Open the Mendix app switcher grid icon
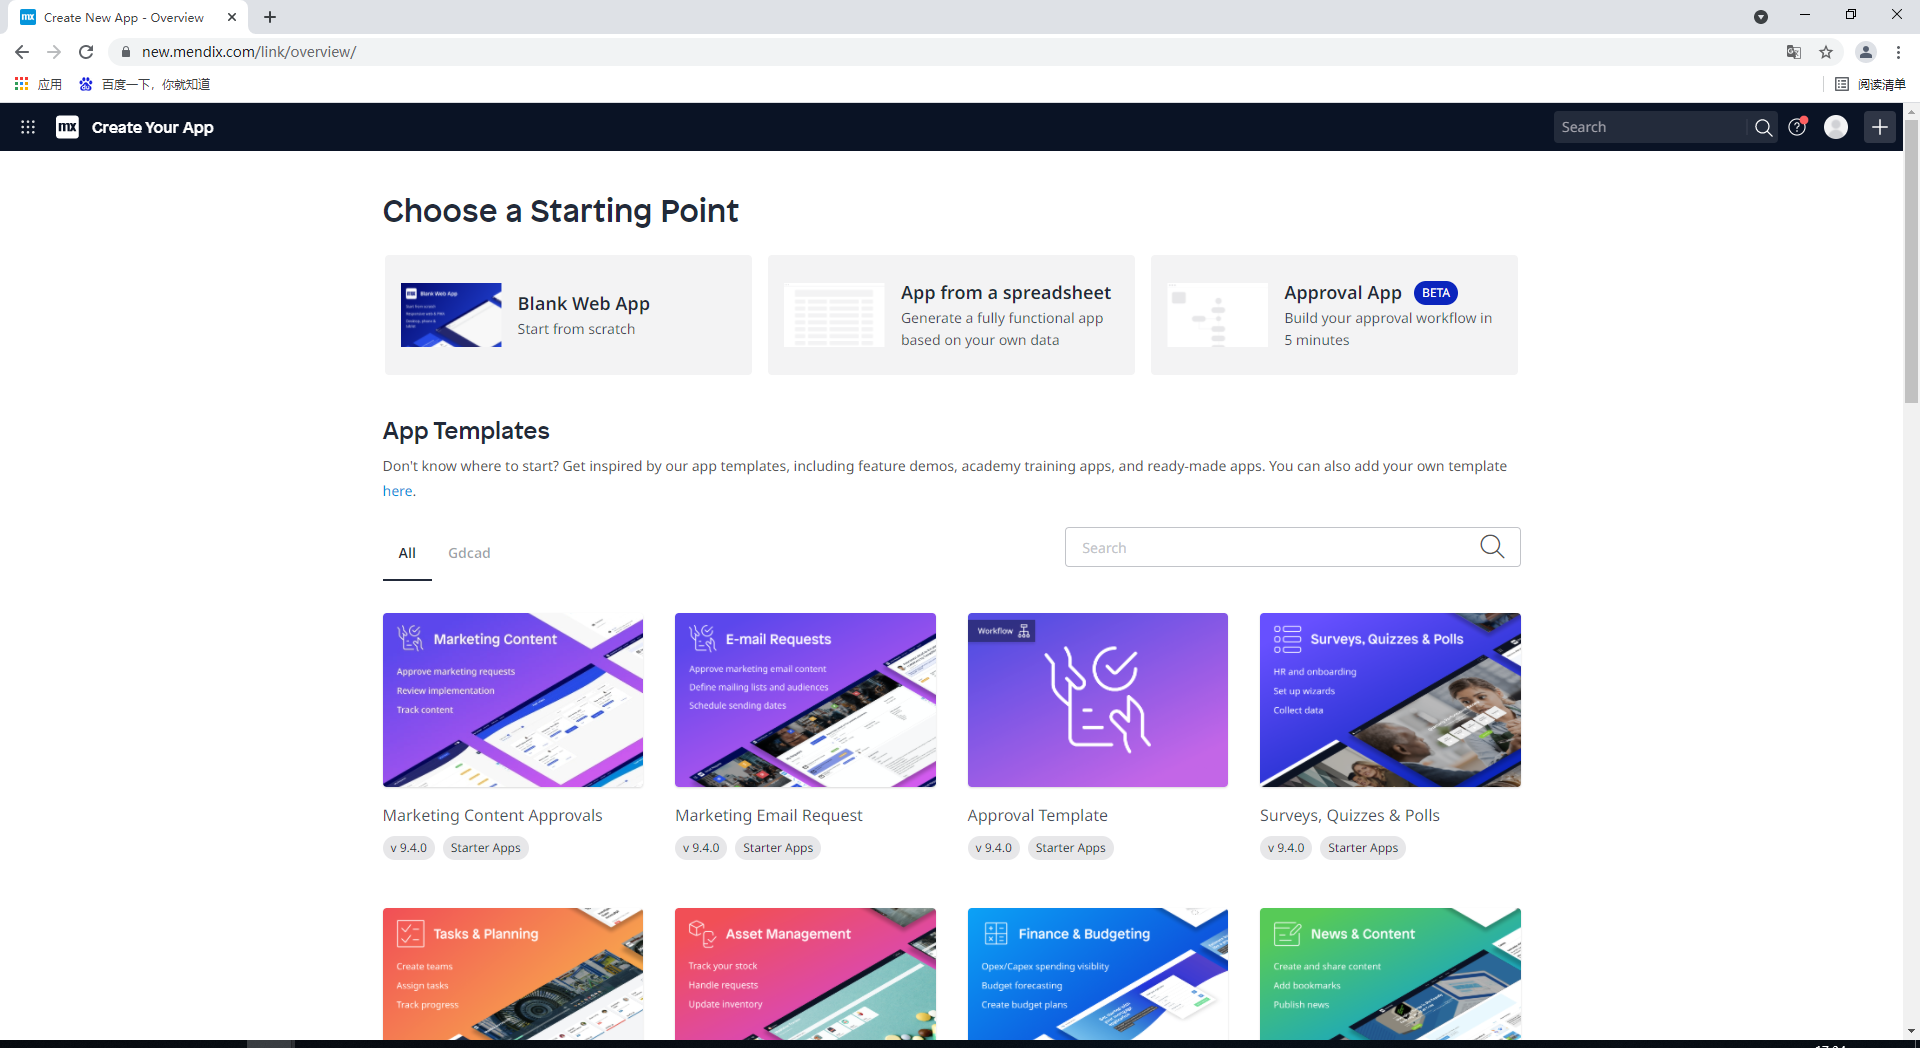Viewport: 1920px width, 1048px height. pyautogui.click(x=28, y=127)
